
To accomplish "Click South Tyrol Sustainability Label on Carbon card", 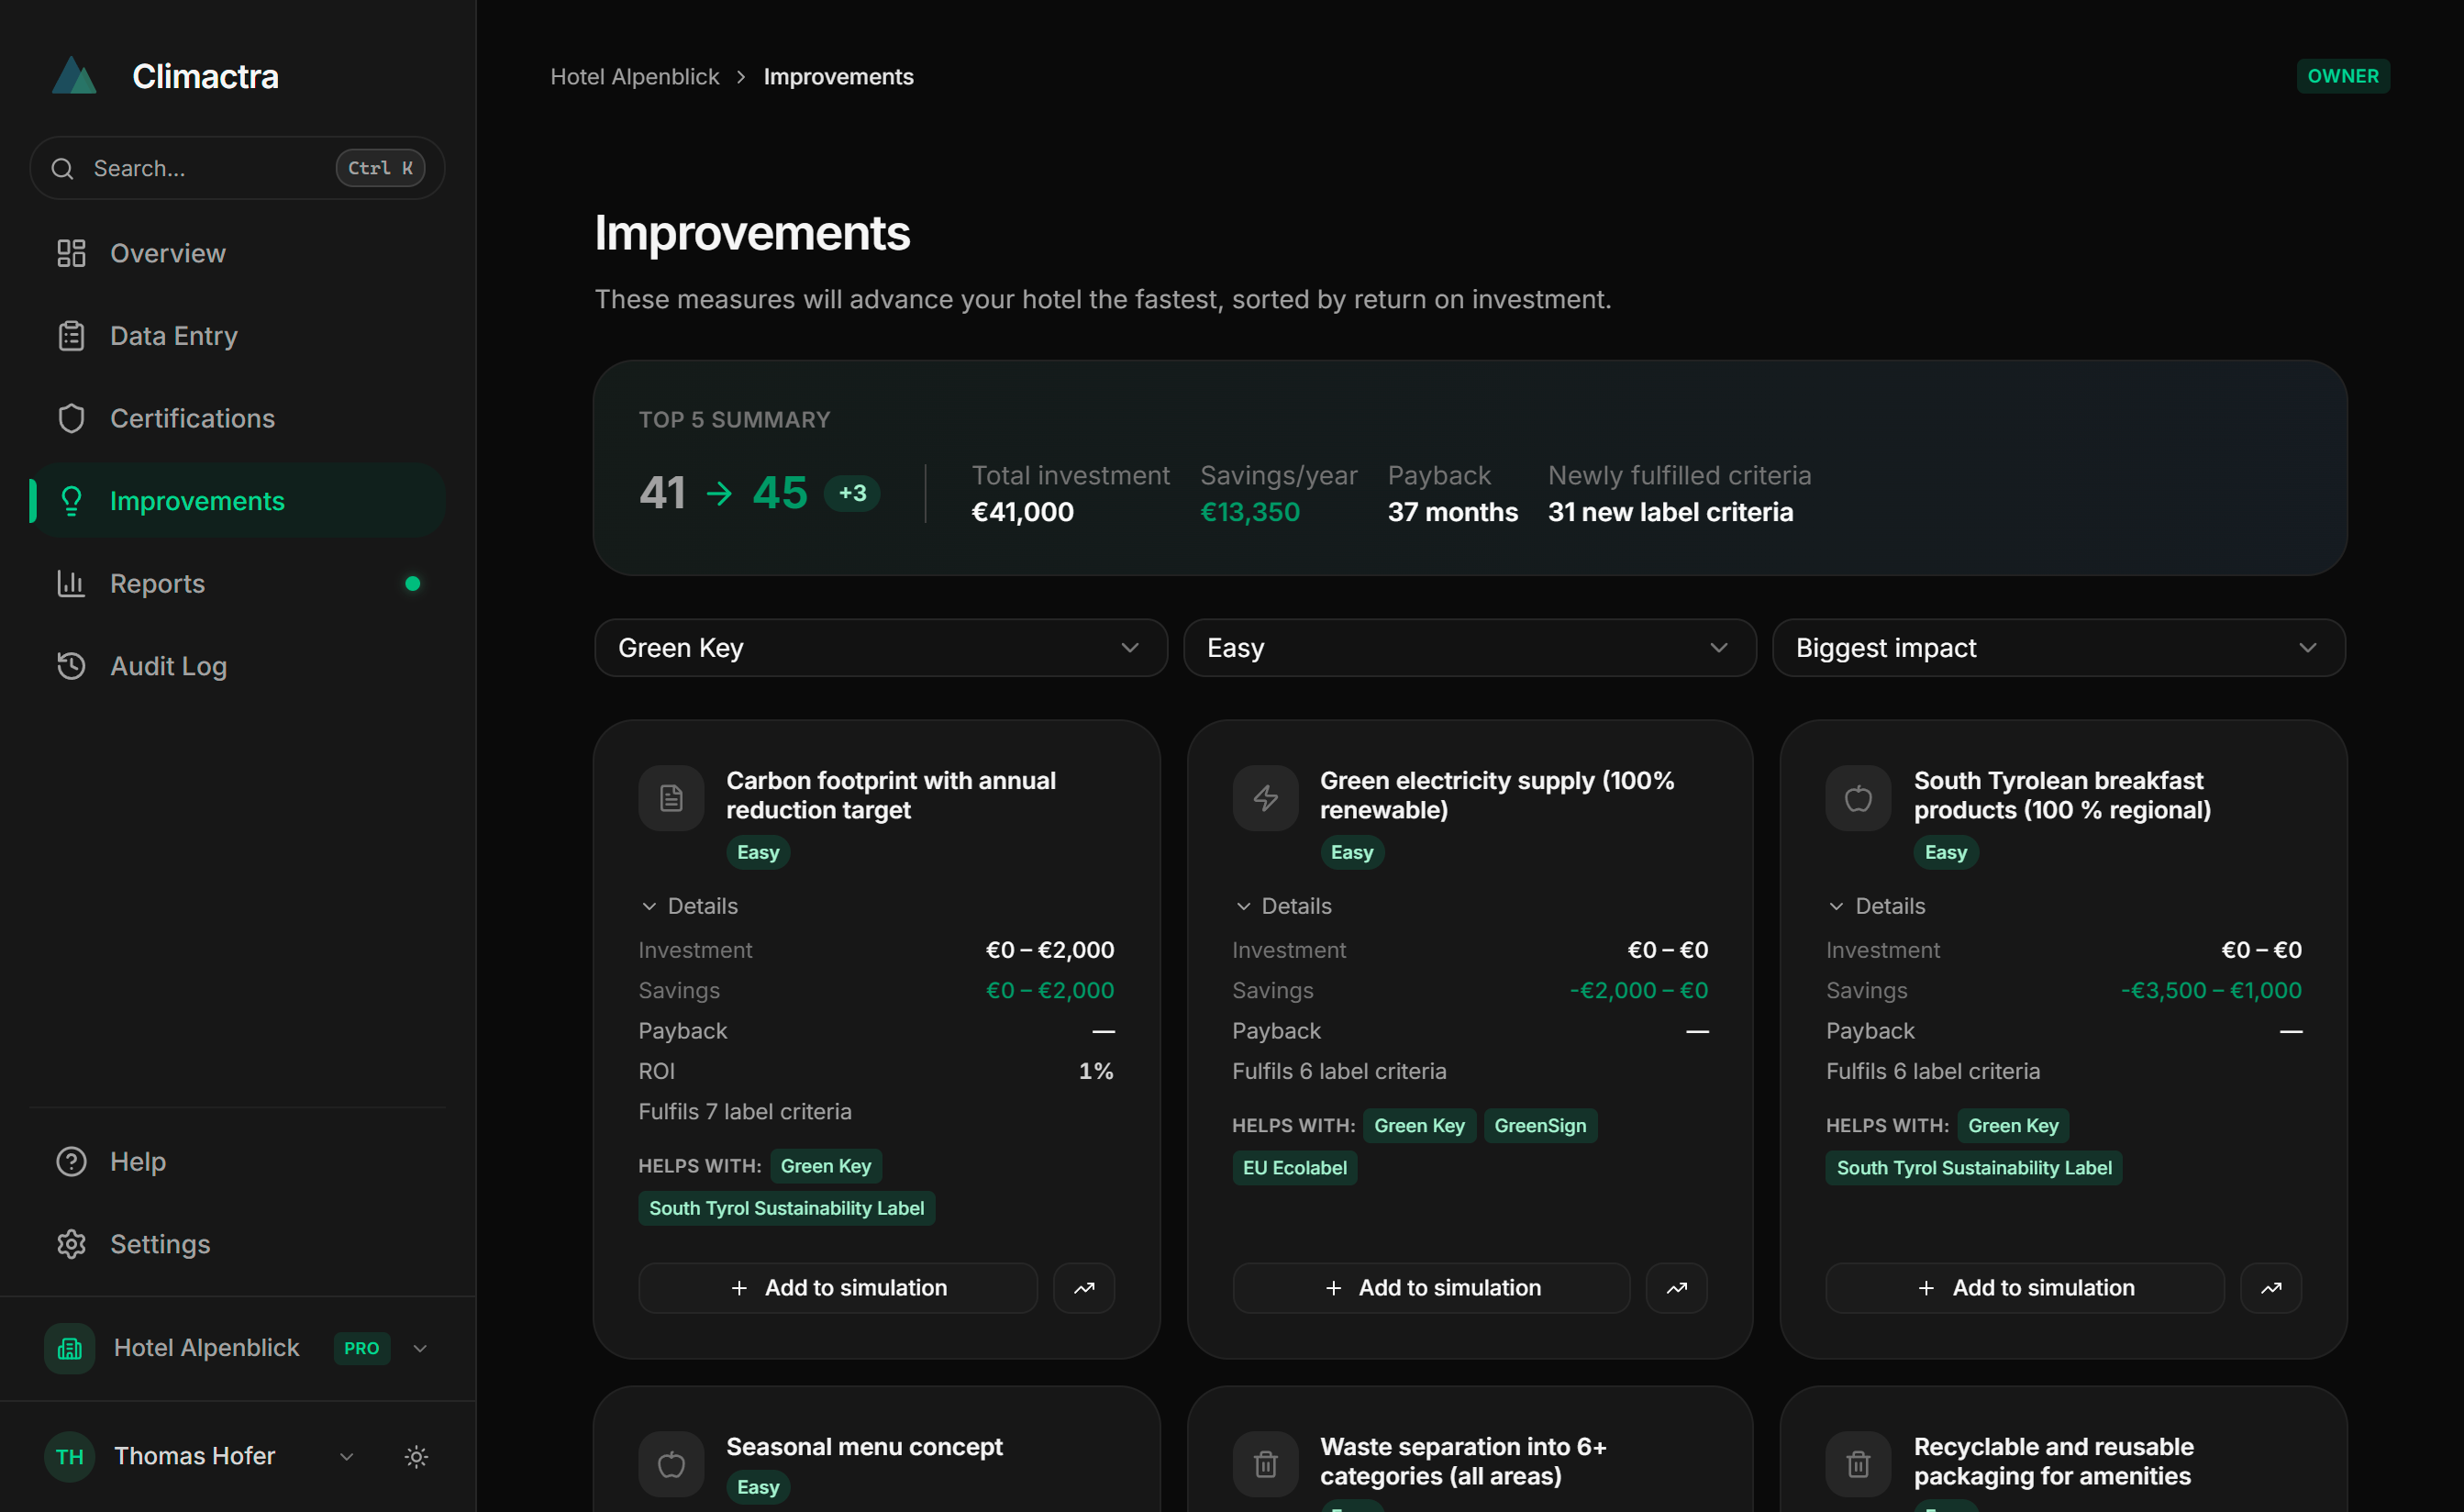I will 786,1208.
